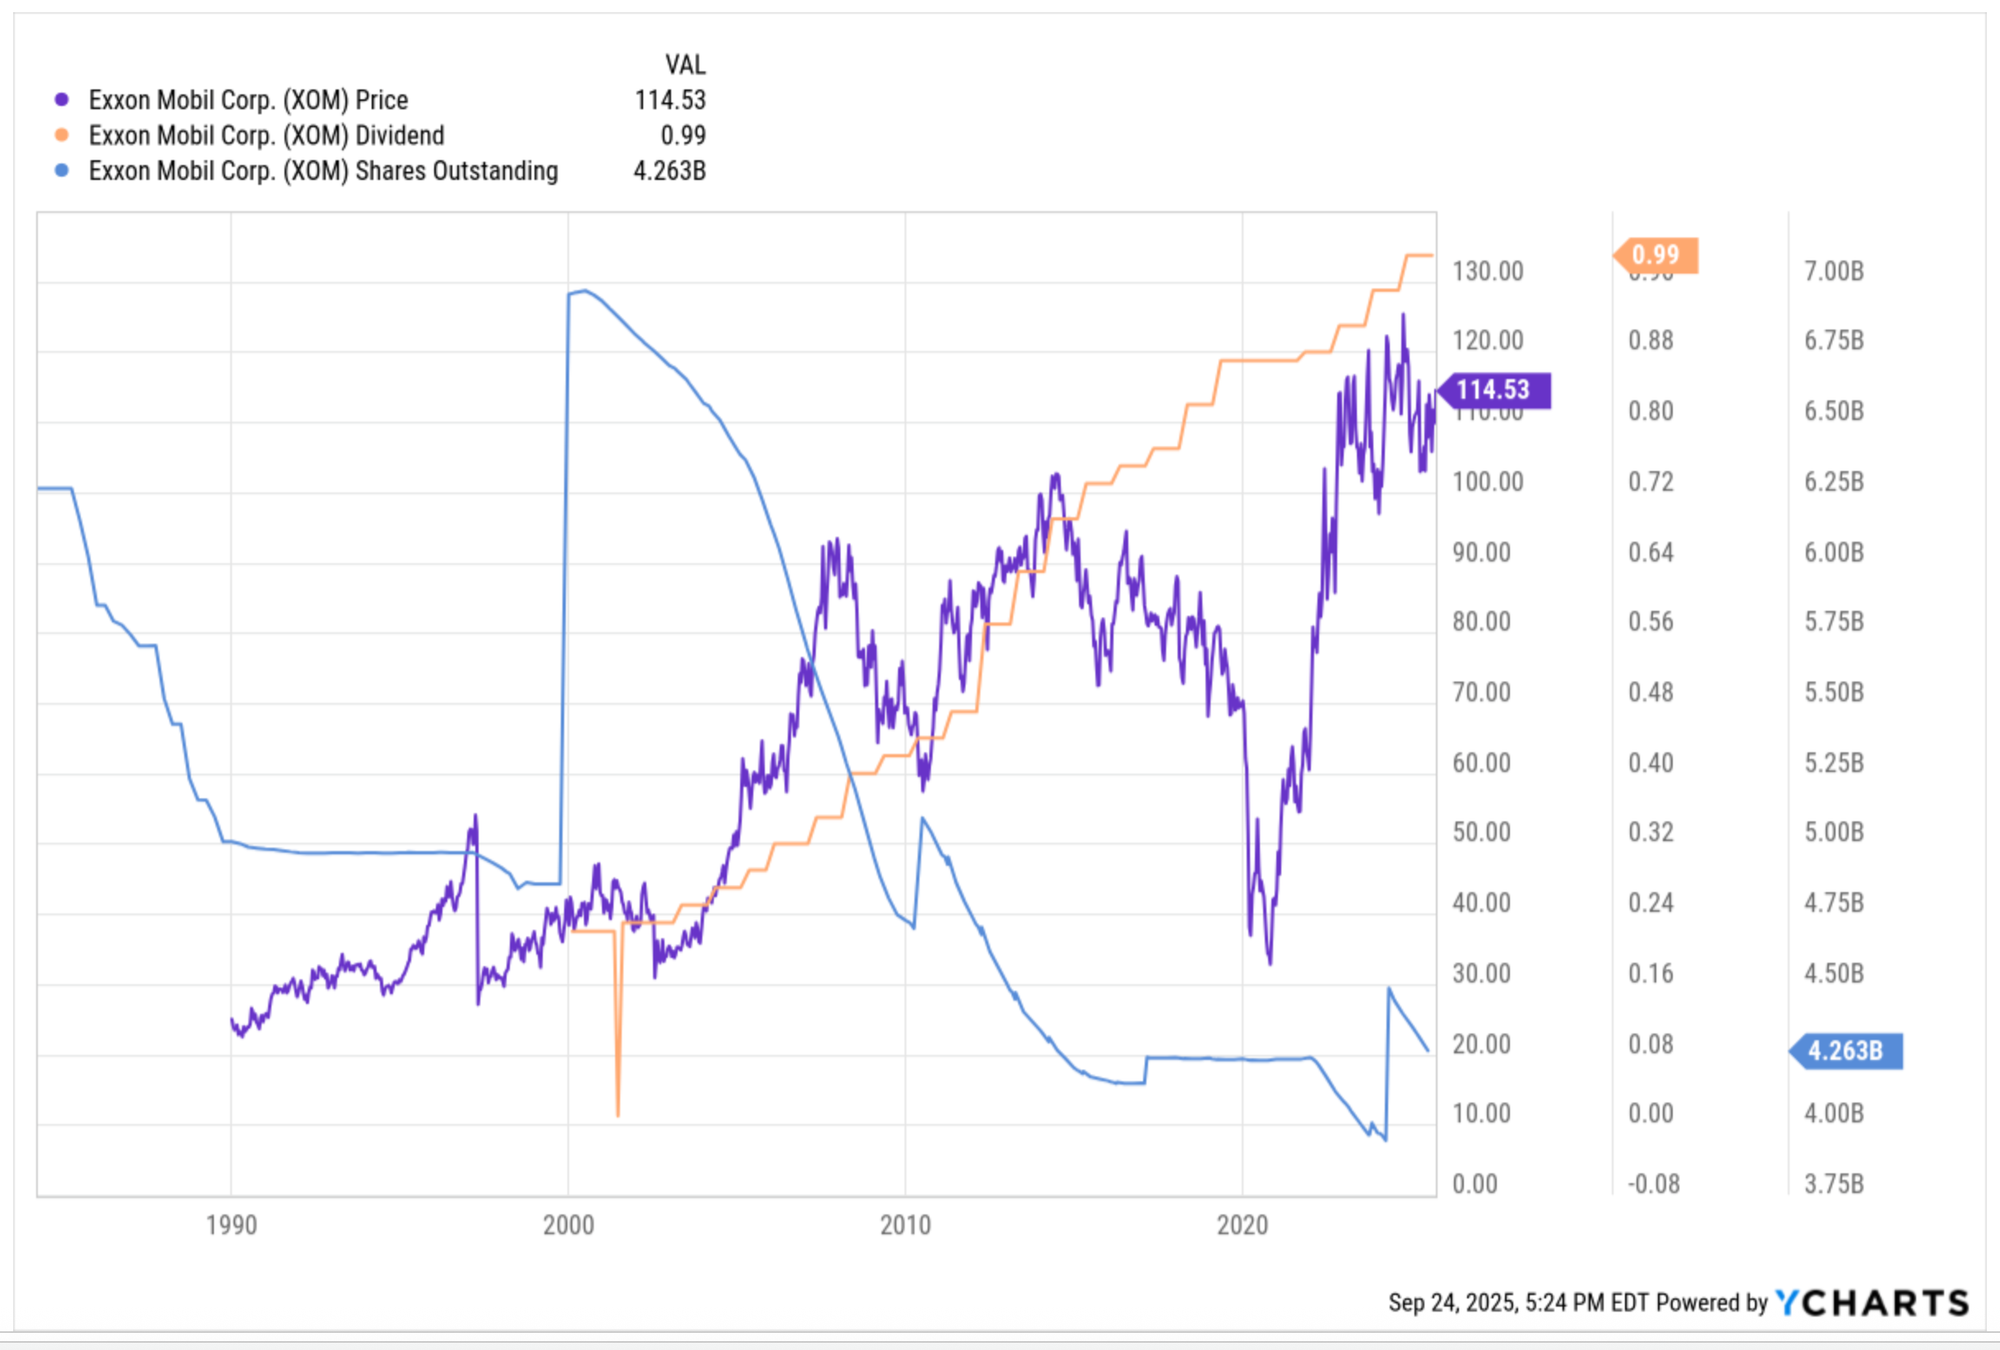Click the orange XOM Dividend legend dot
The height and width of the screenshot is (1350, 2000).
click(x=62, y=135)
